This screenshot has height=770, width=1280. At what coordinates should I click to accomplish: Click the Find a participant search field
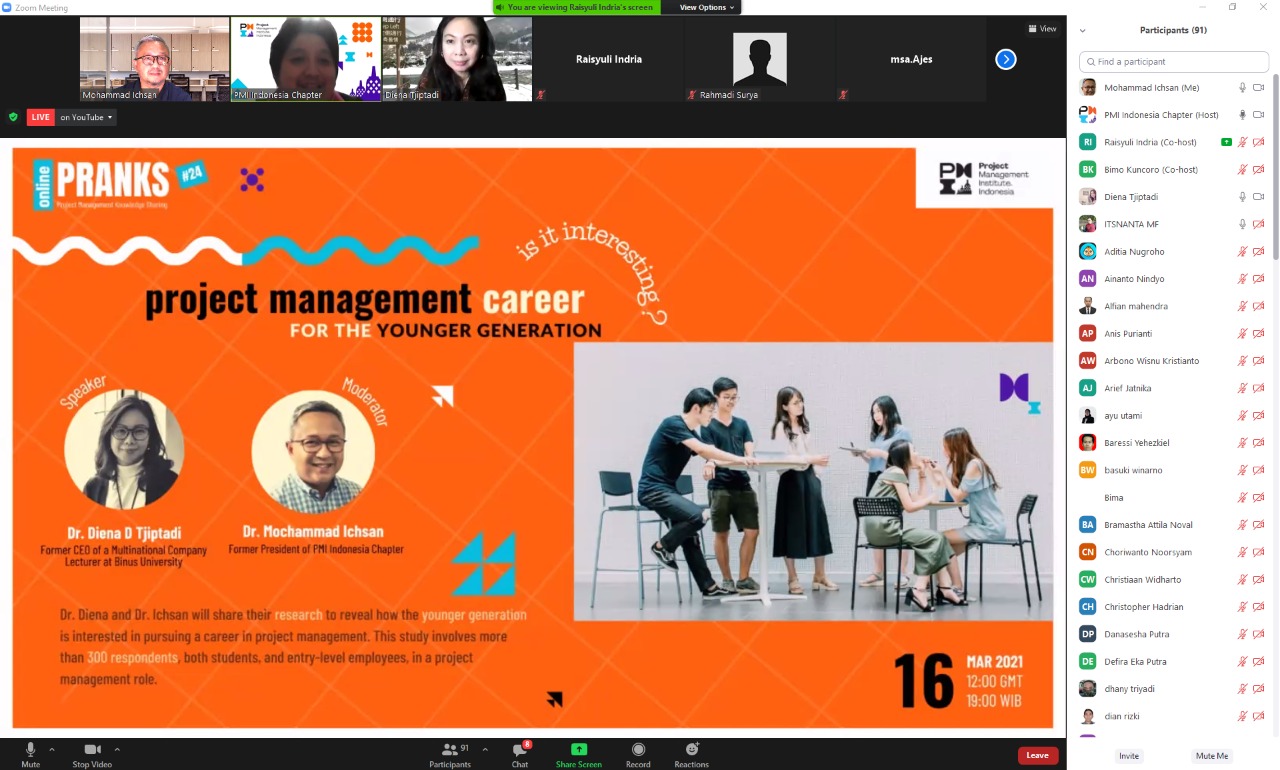tap(1174, 62)
